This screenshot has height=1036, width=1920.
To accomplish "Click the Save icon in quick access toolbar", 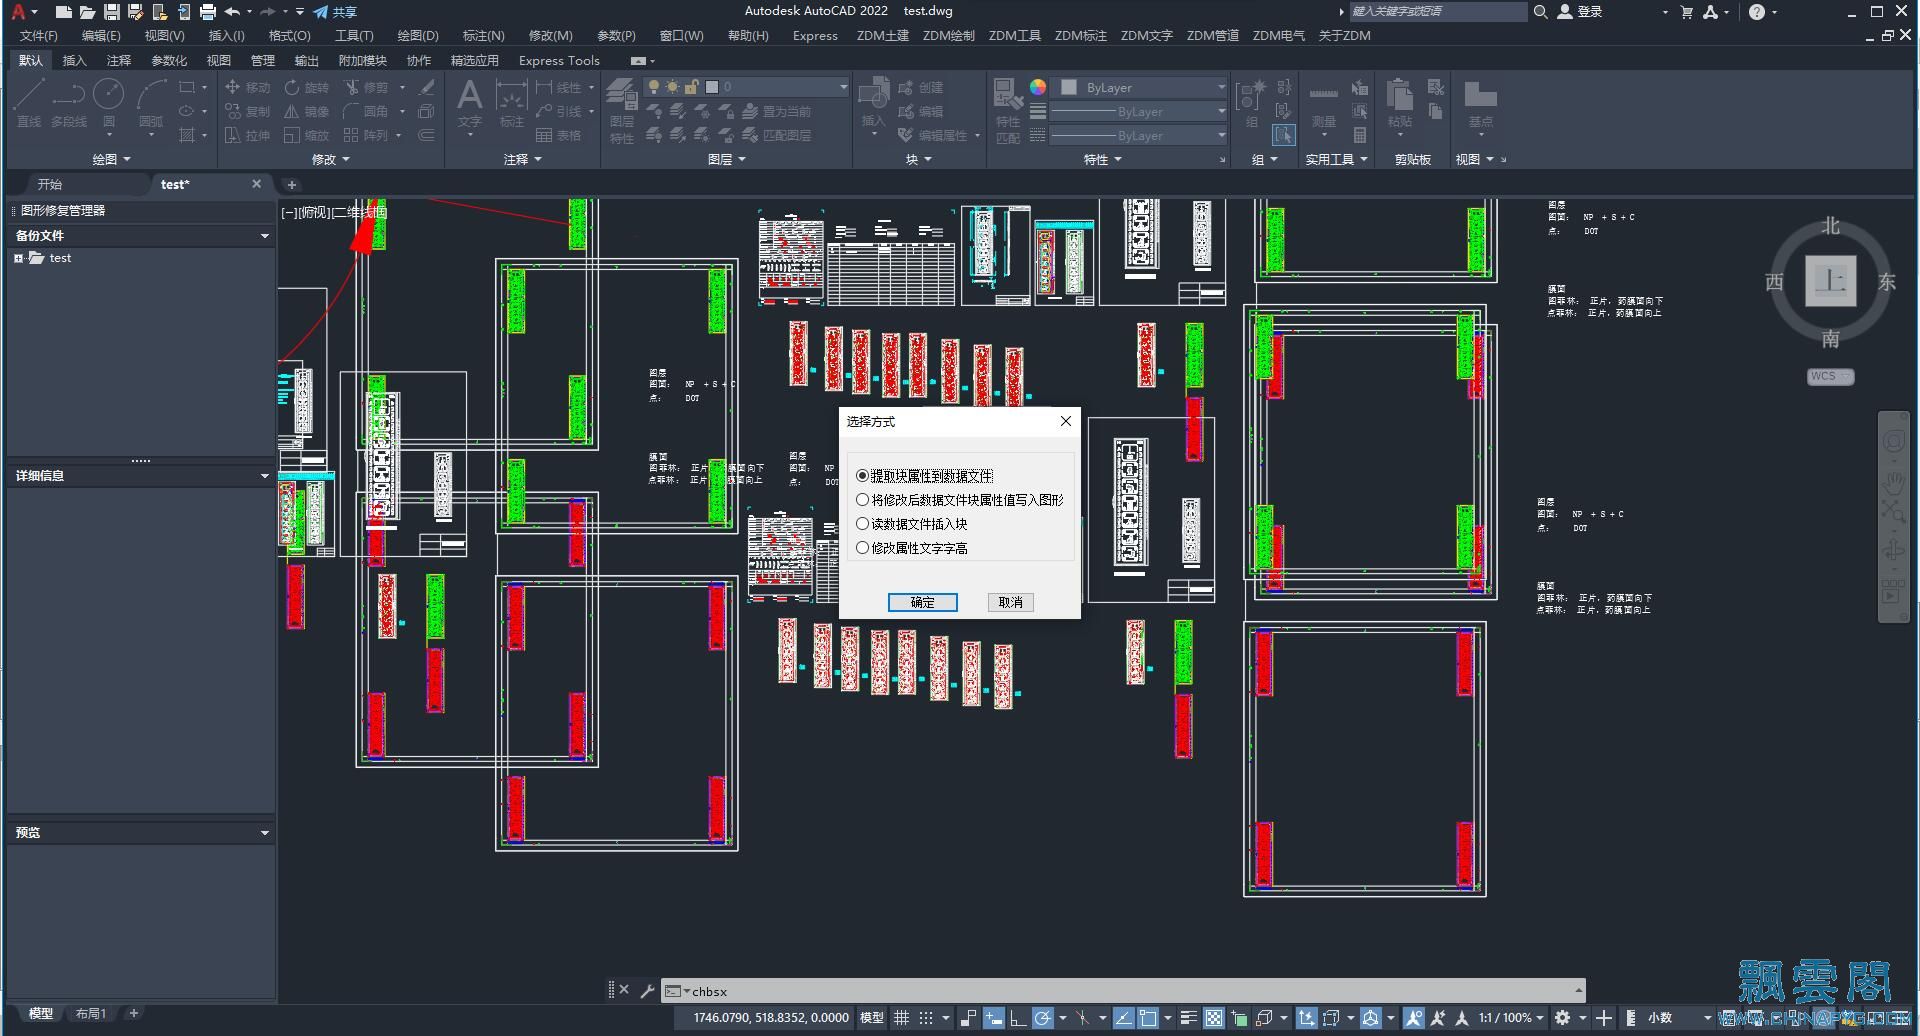I will (x=111, y=12).
